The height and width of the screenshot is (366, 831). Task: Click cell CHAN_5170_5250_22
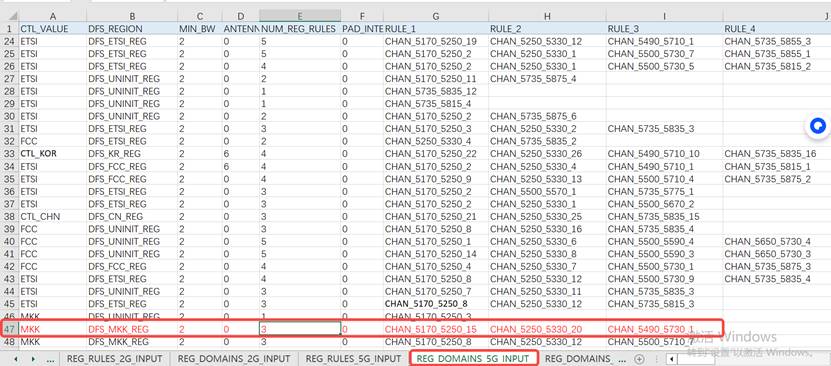click(x=436, y=154)
